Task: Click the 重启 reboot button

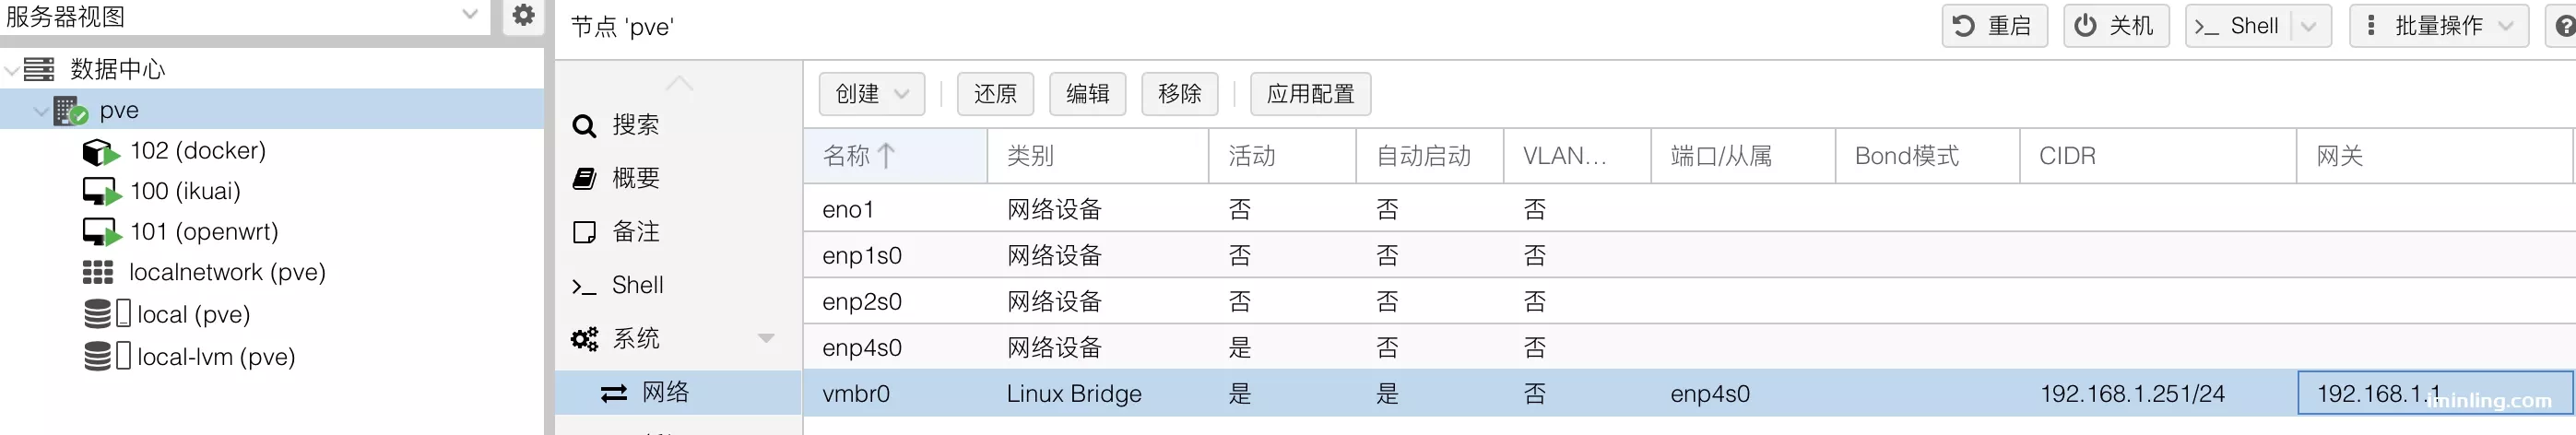Action: pyautogui.click(x=1994, y=26)
